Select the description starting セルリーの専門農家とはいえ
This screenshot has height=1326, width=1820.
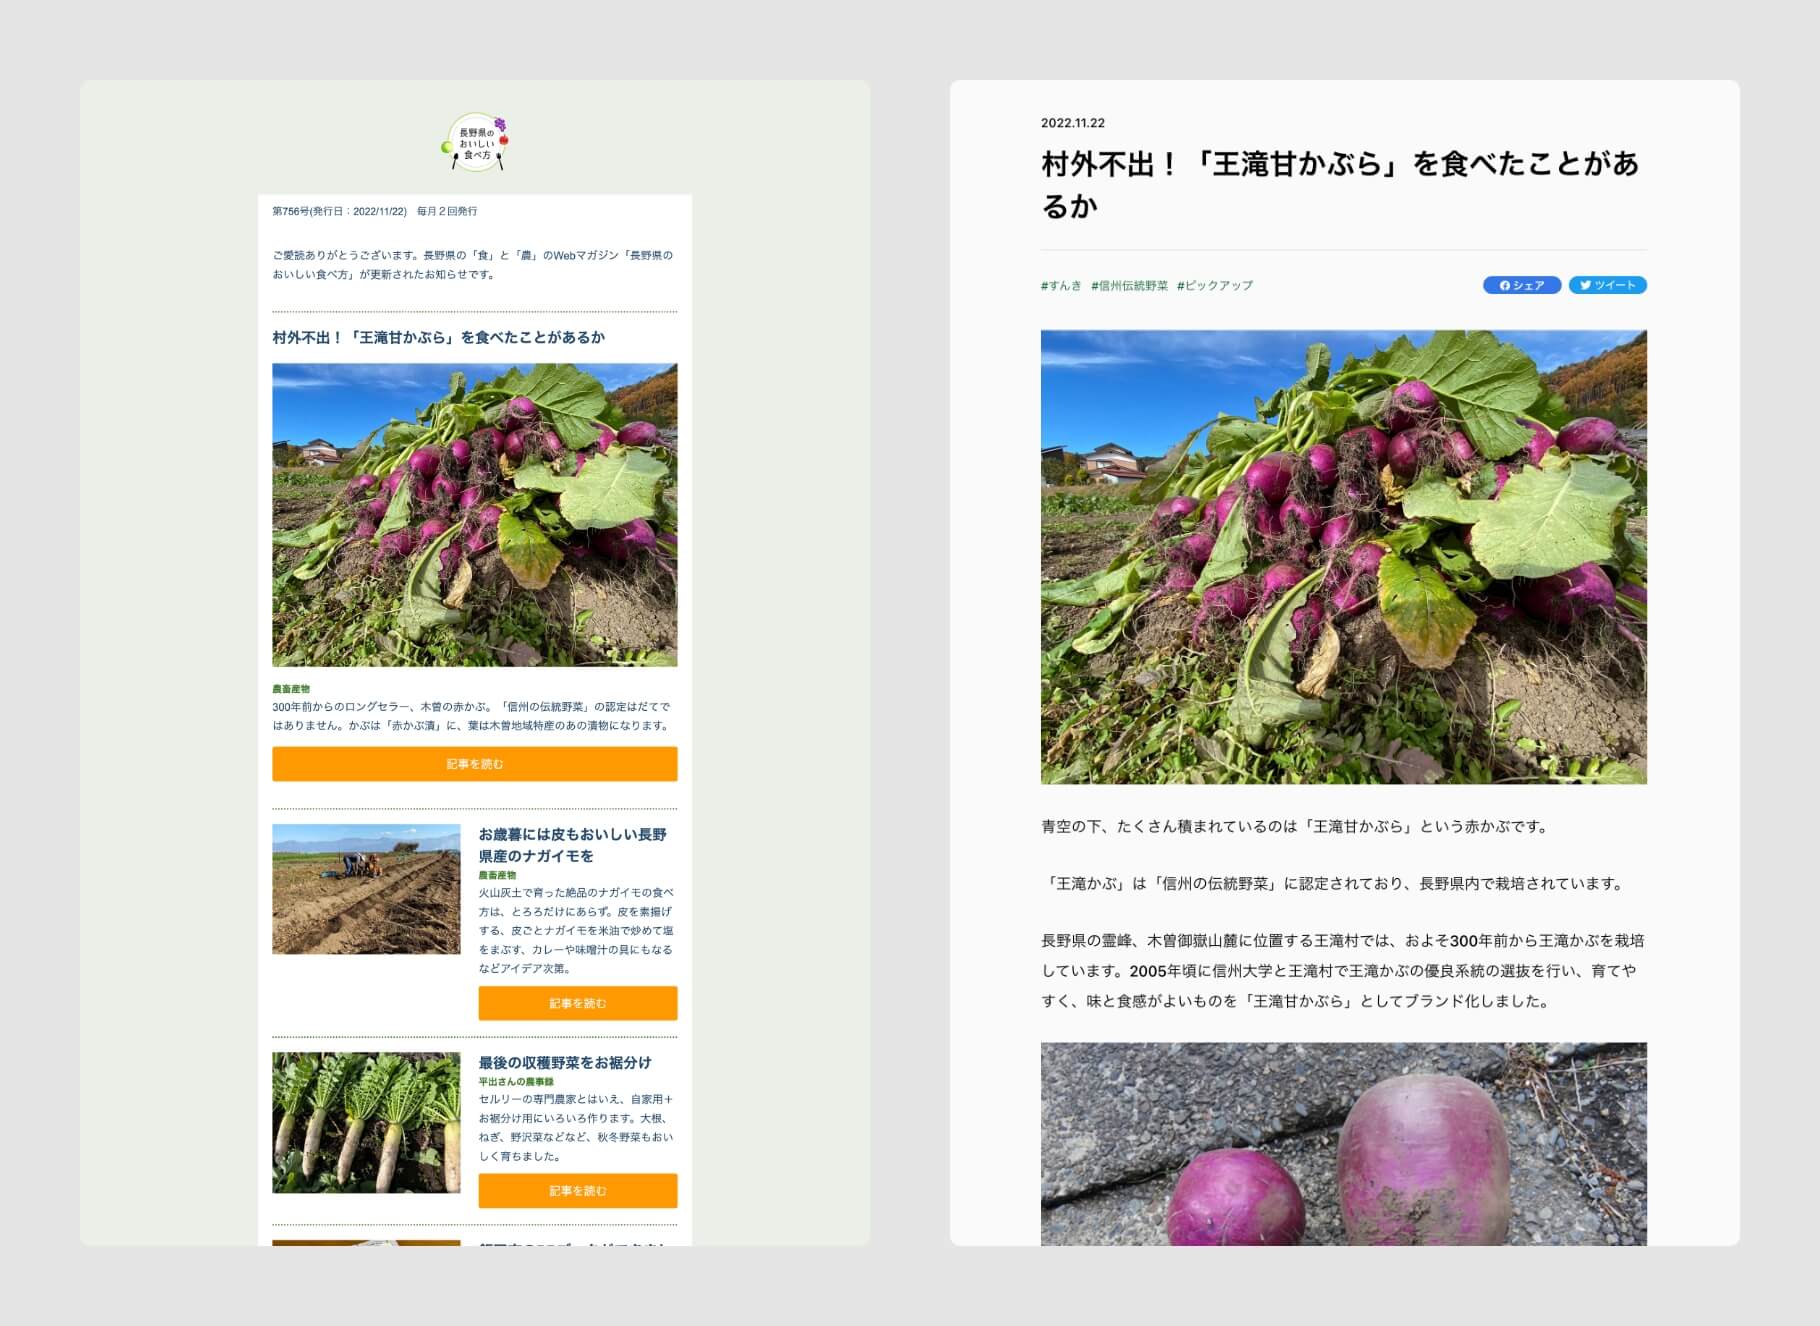point(576,1127)
